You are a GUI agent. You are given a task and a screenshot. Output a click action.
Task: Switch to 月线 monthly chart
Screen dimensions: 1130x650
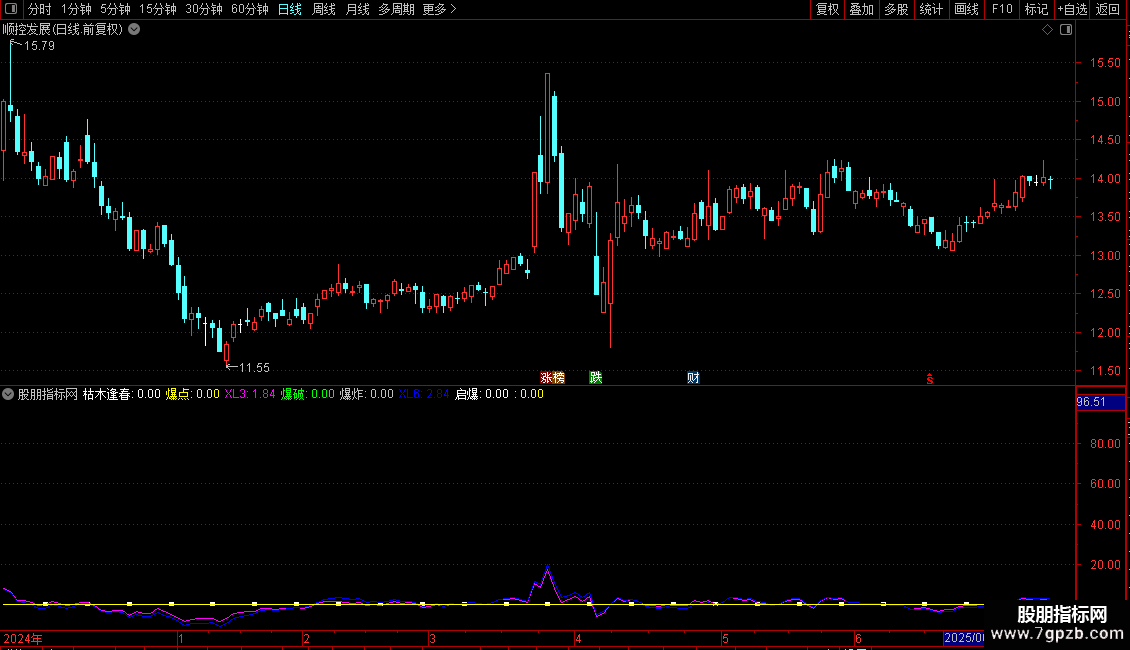click(357, 9)
